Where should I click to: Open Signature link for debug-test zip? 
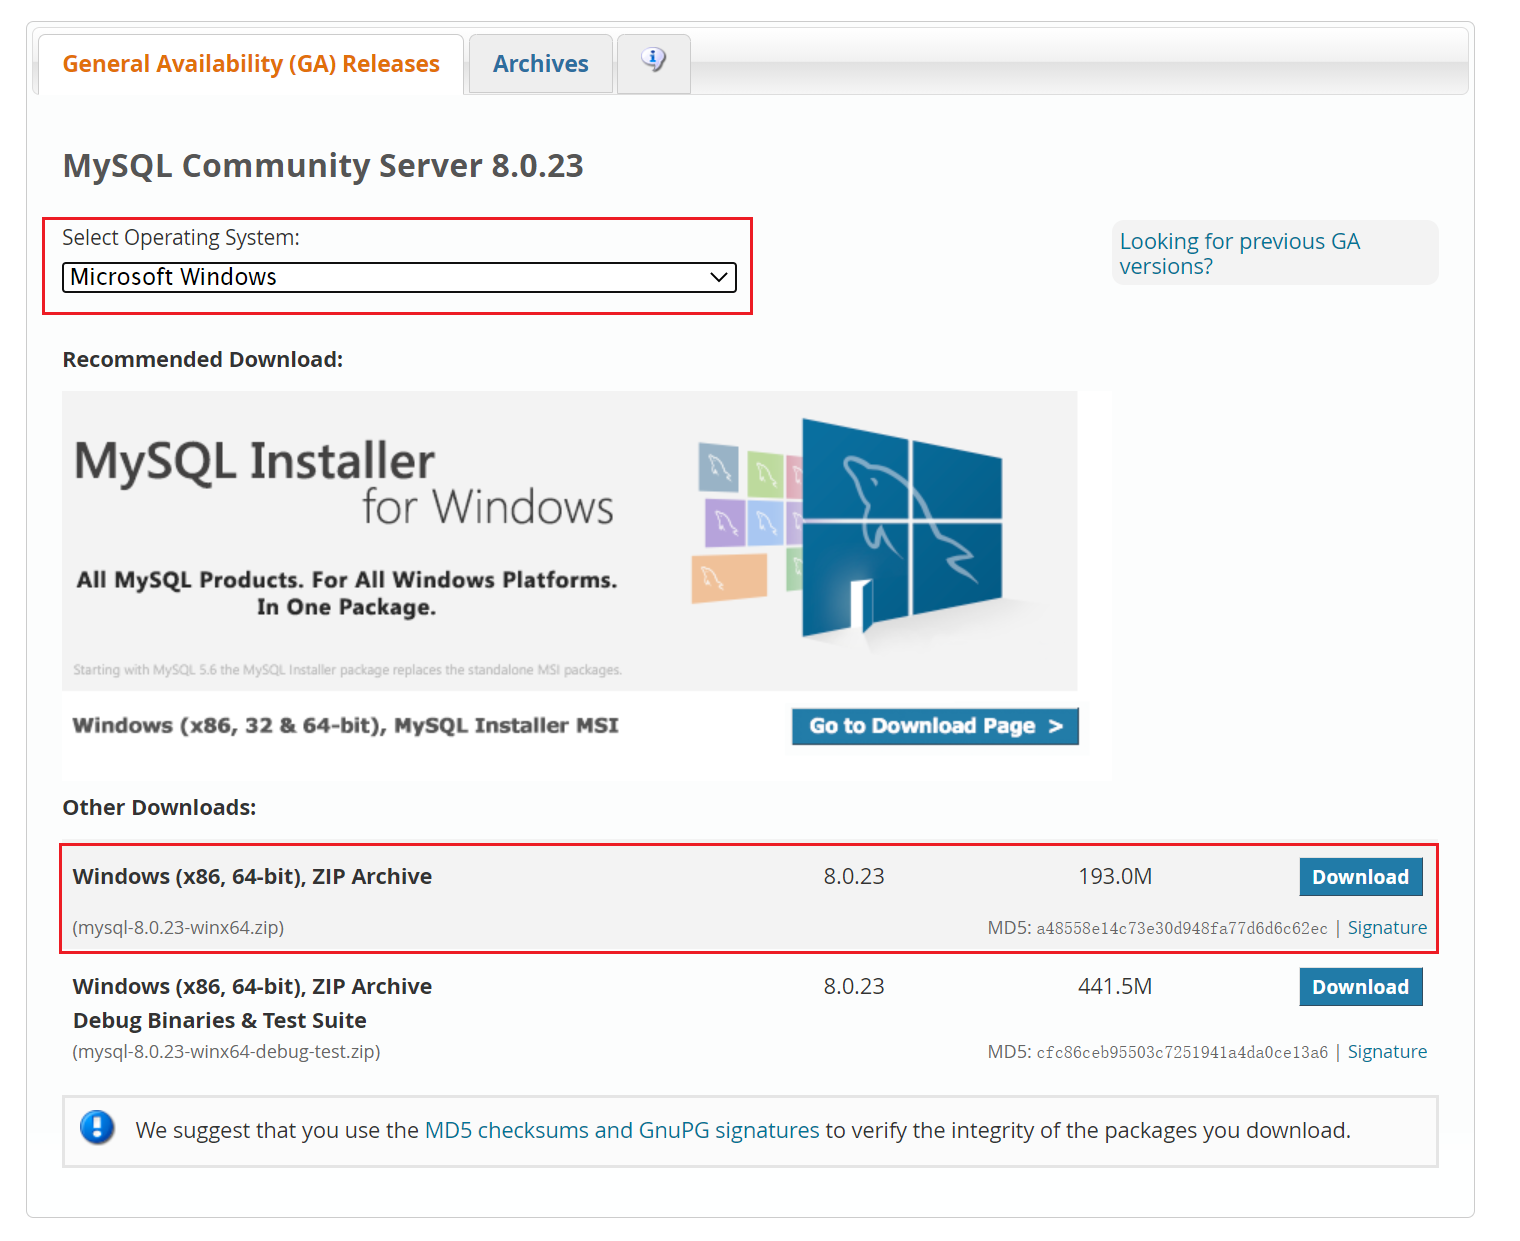[1387, 1052]
